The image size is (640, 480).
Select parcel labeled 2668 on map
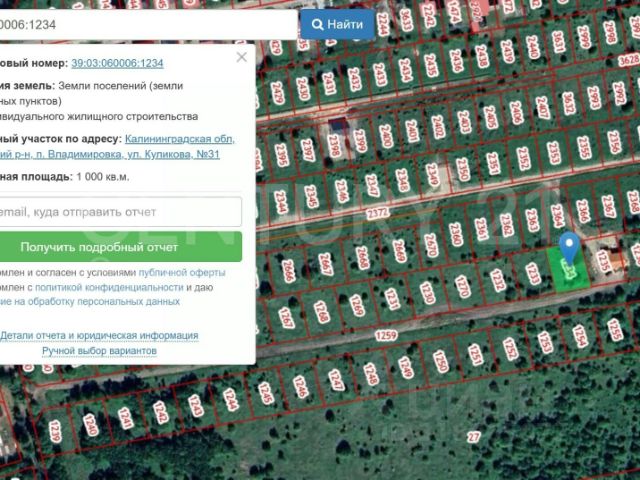(x=362, y=258)
